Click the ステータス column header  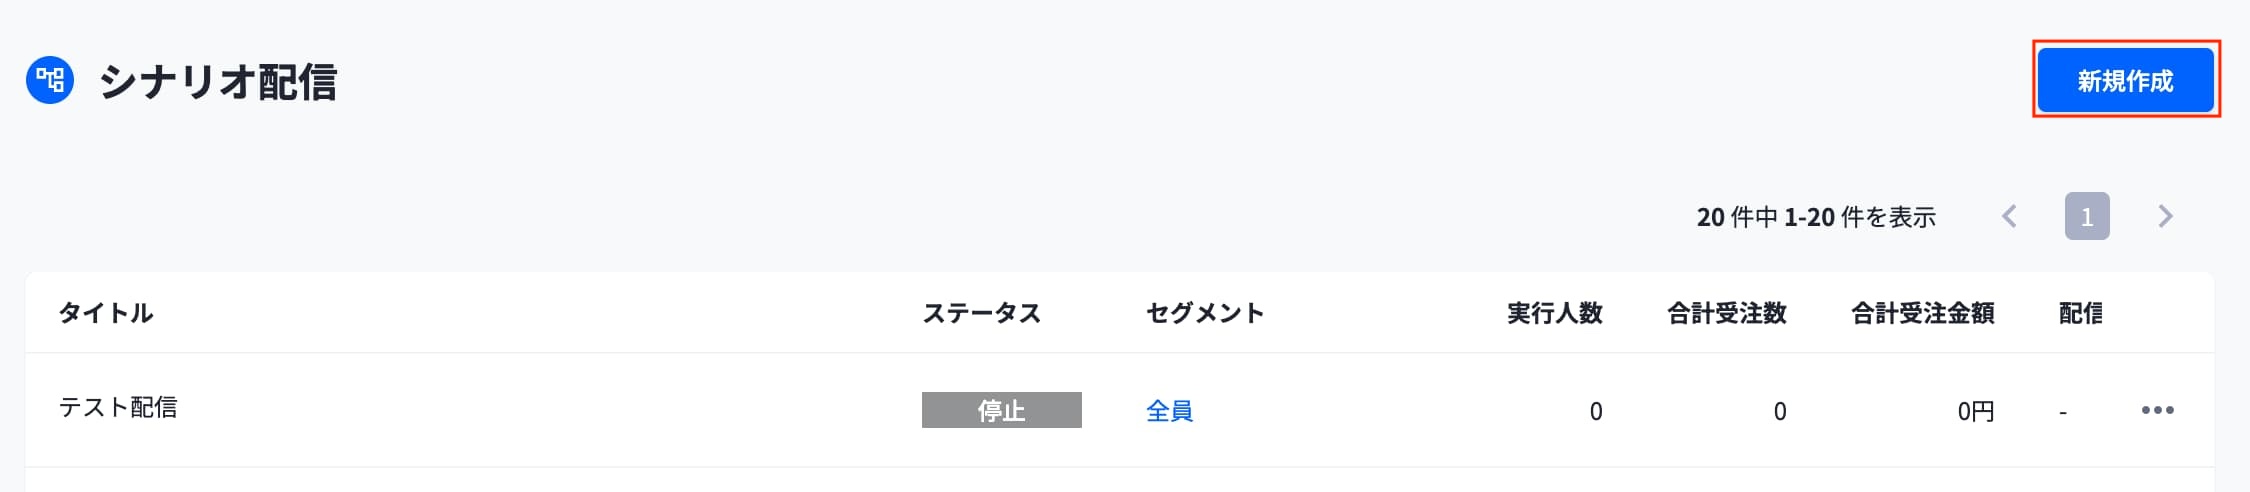point(981,313)
